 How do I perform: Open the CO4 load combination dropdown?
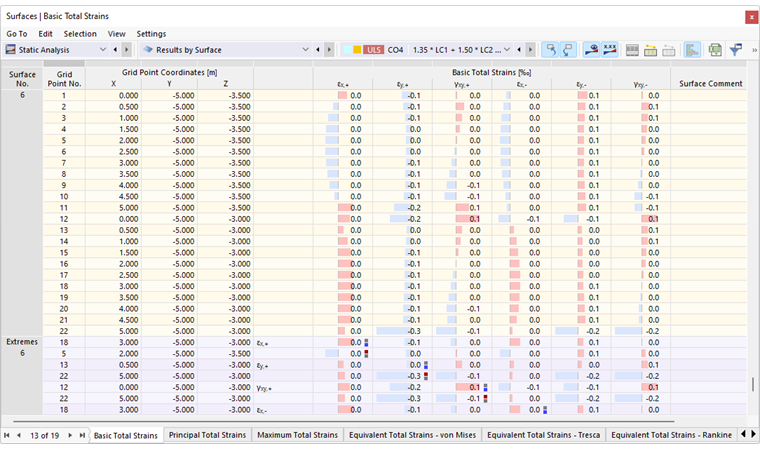(507, 49)
